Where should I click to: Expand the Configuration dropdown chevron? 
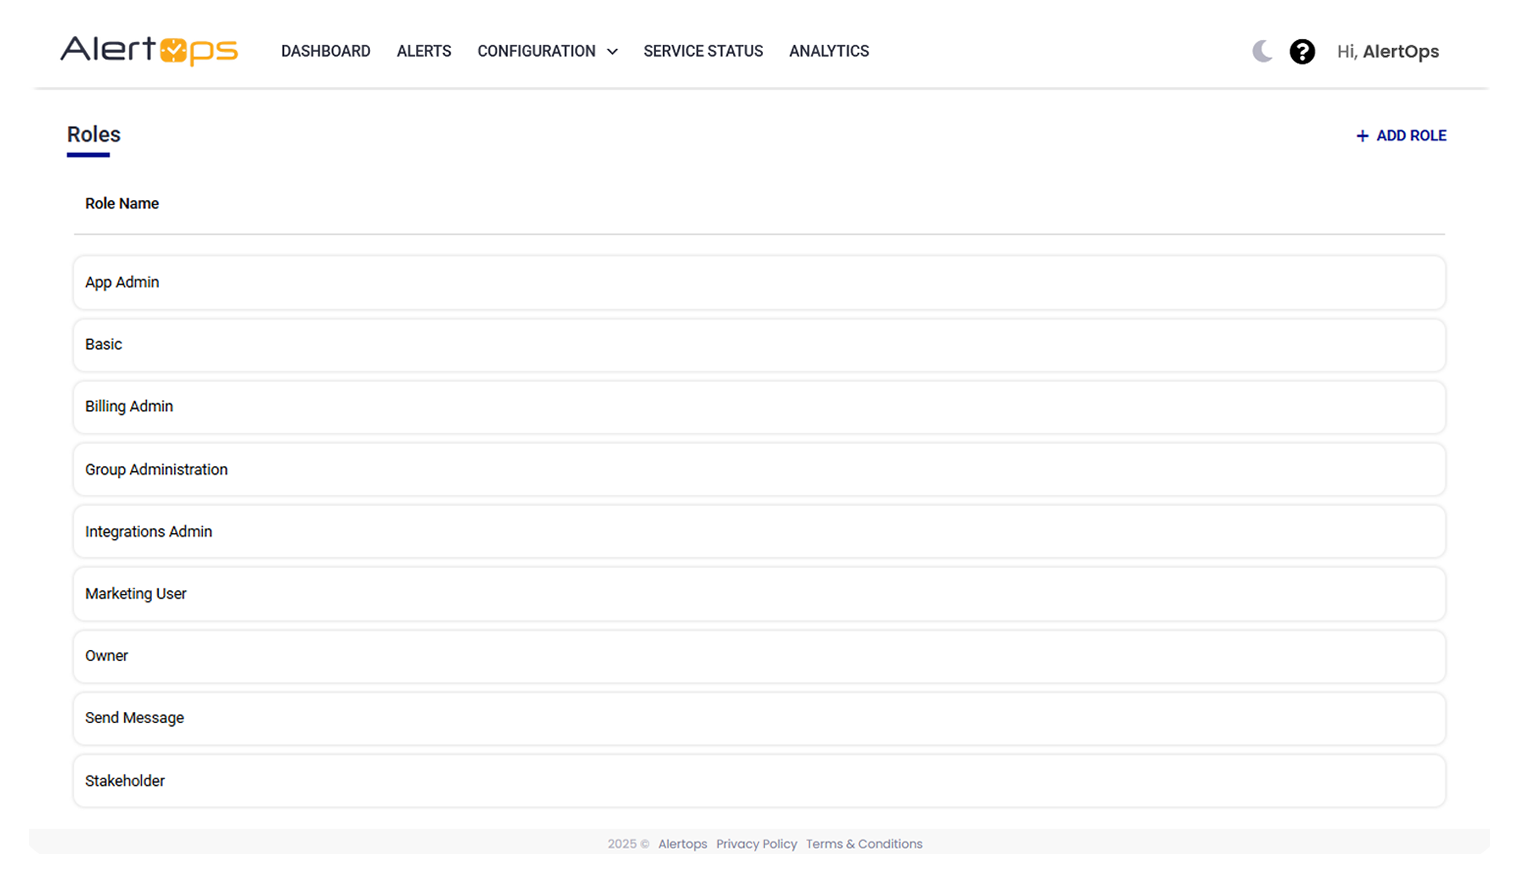[x=612, y=52]
